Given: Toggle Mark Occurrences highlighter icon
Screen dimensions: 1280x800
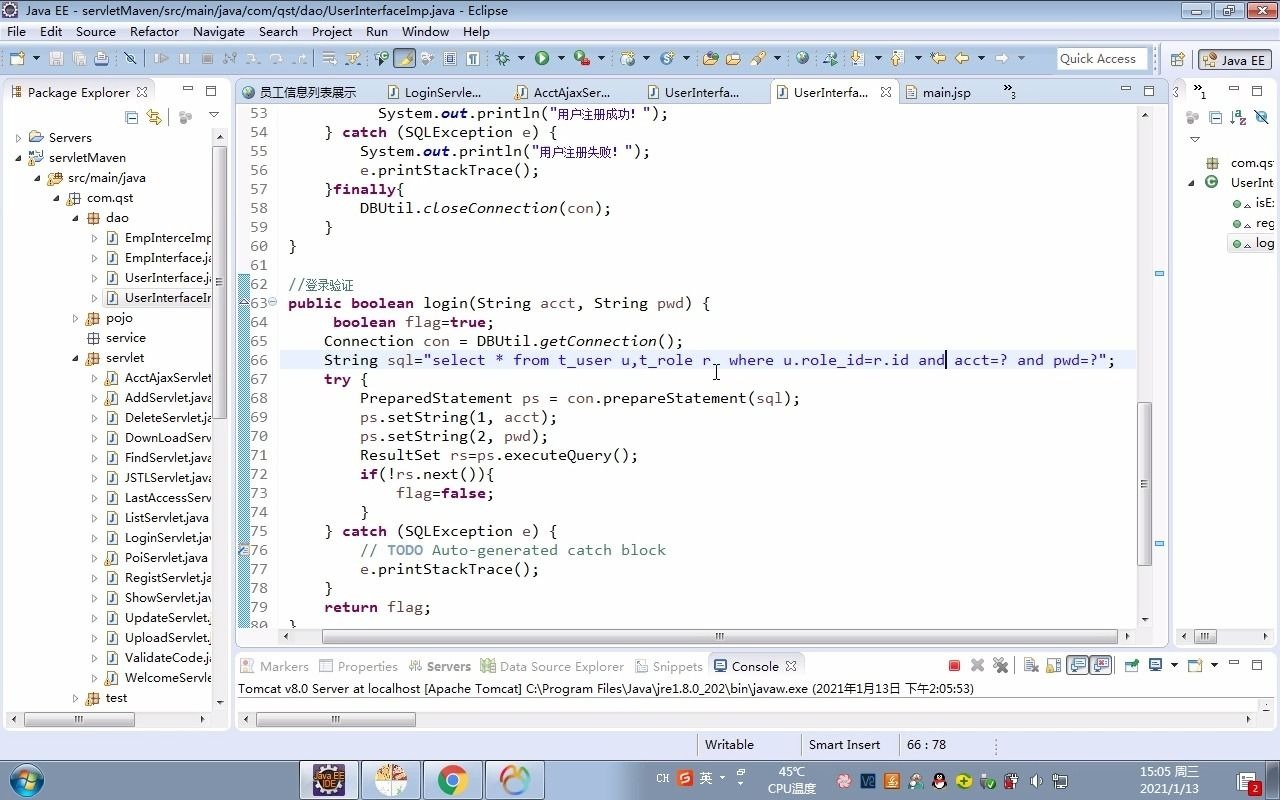Looking at the screenshot, I should click(x=404, y=59).
